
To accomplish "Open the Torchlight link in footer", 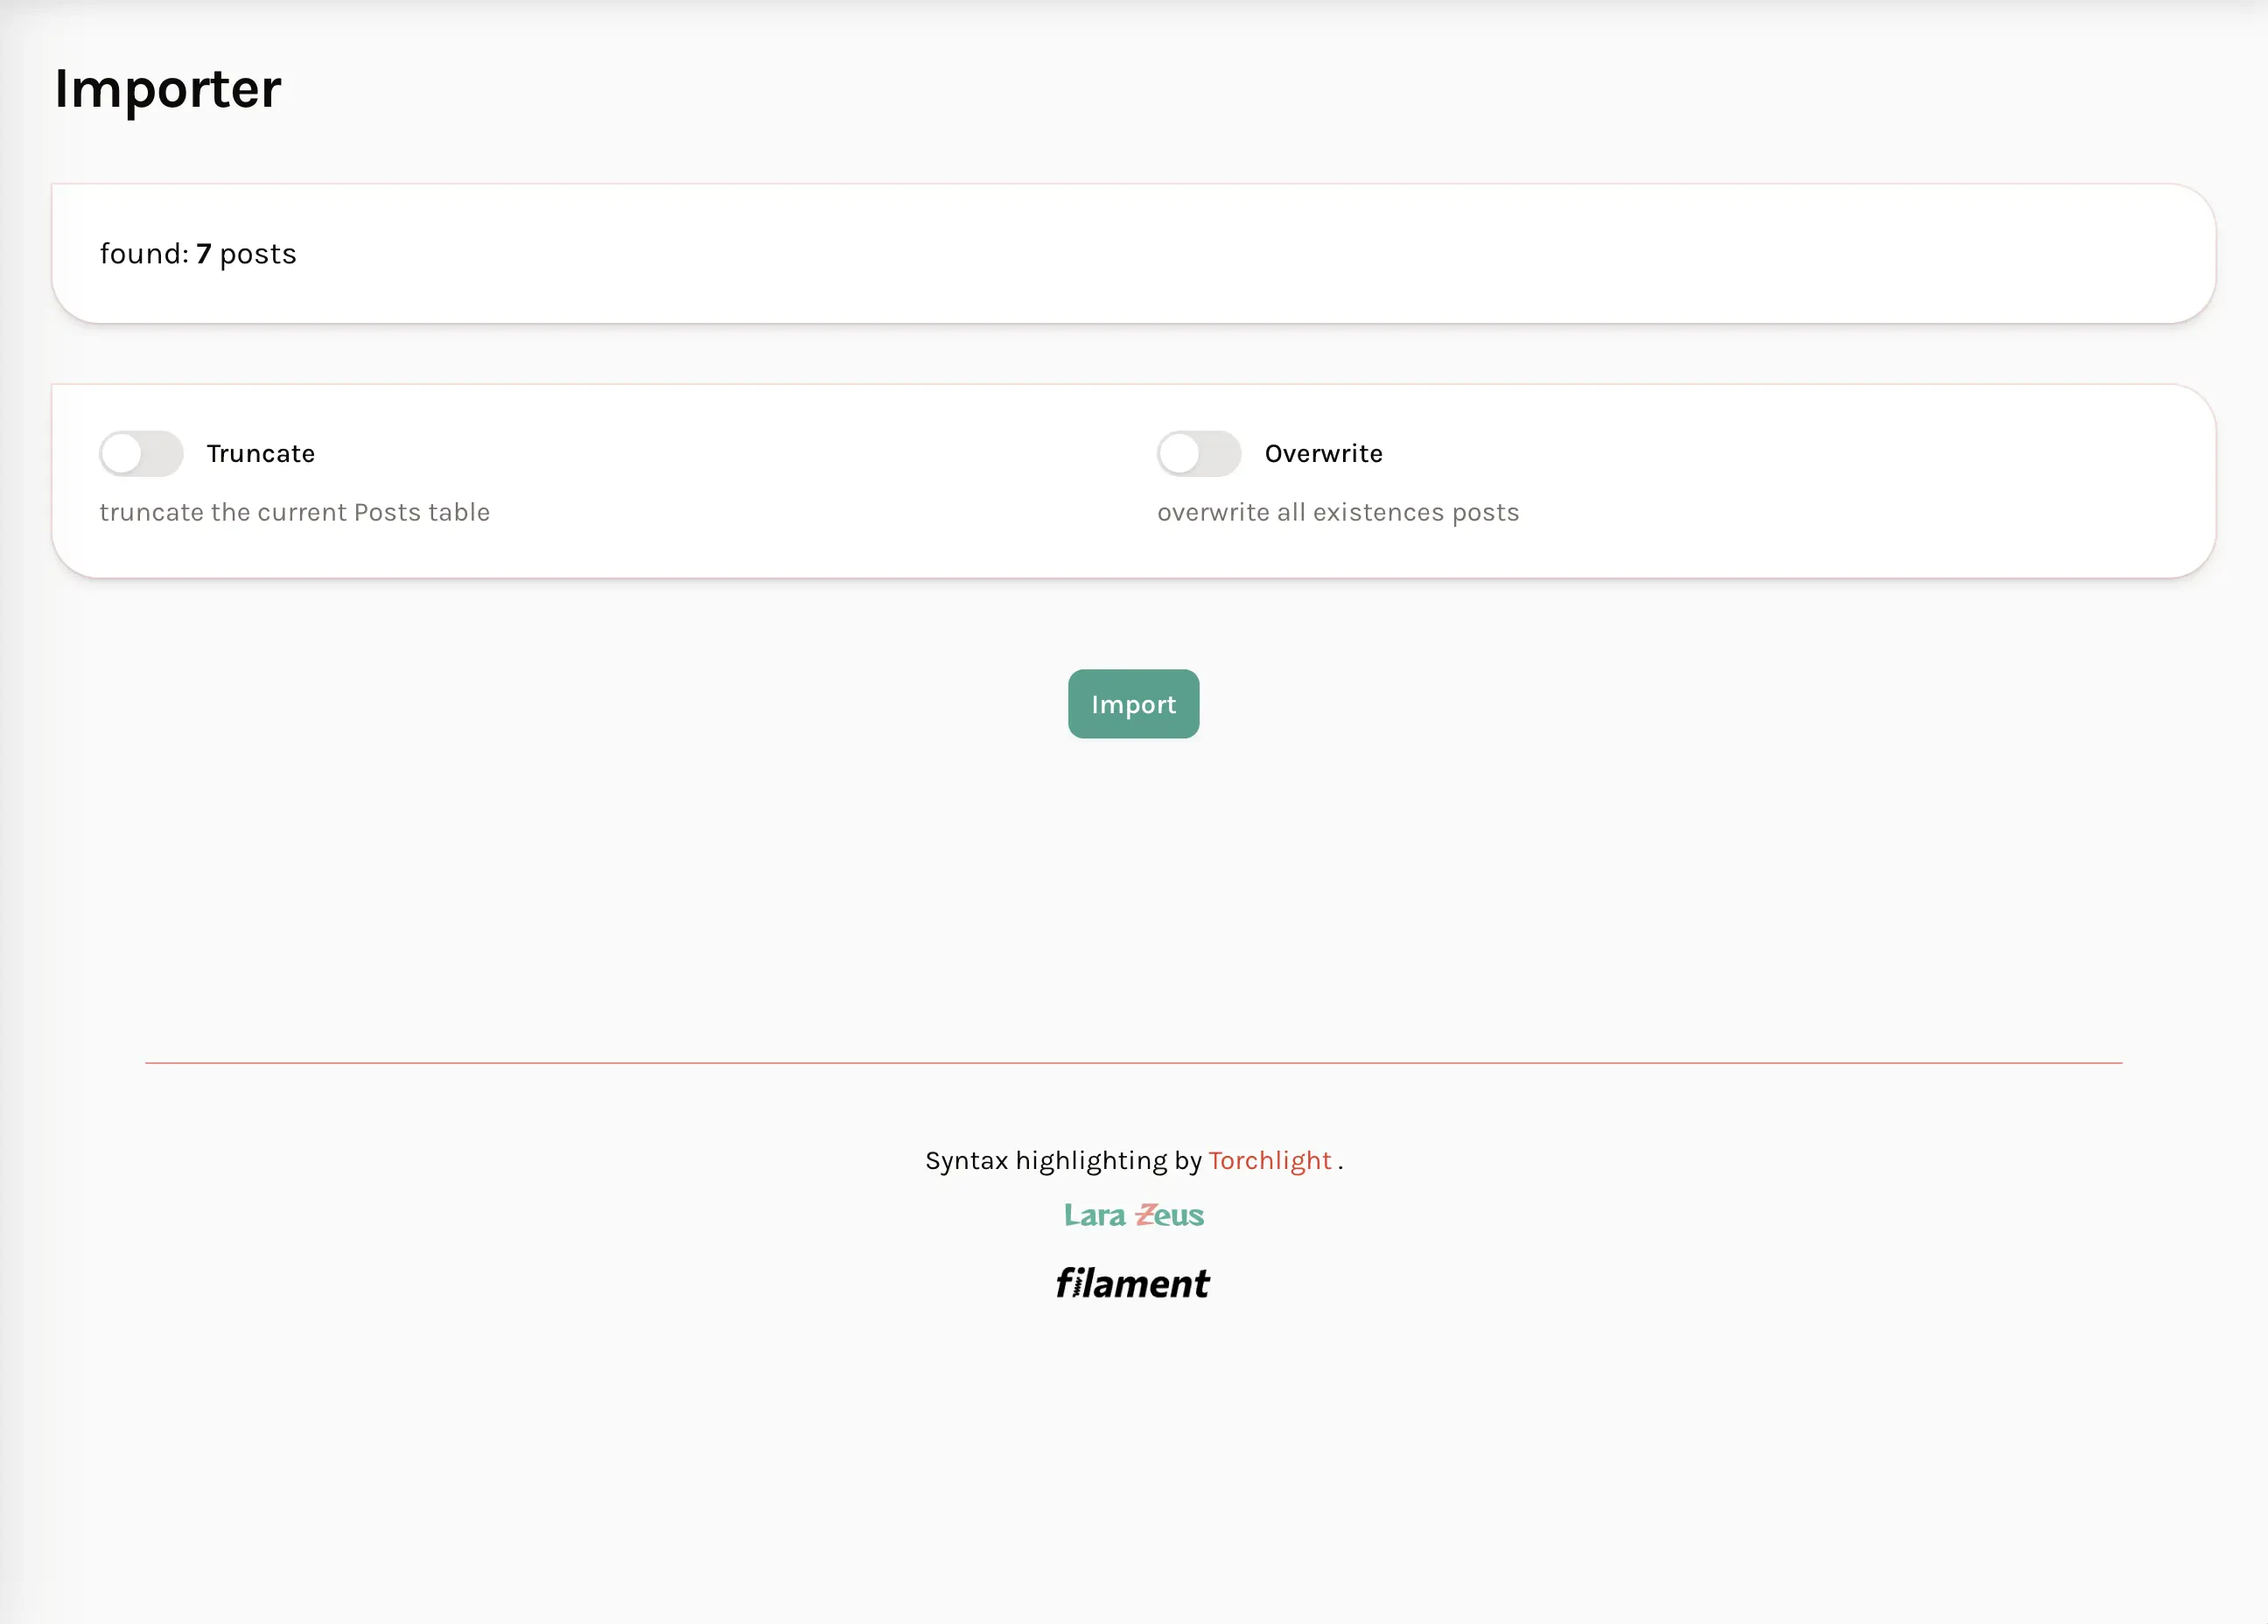I will tap(1269, 1161).
